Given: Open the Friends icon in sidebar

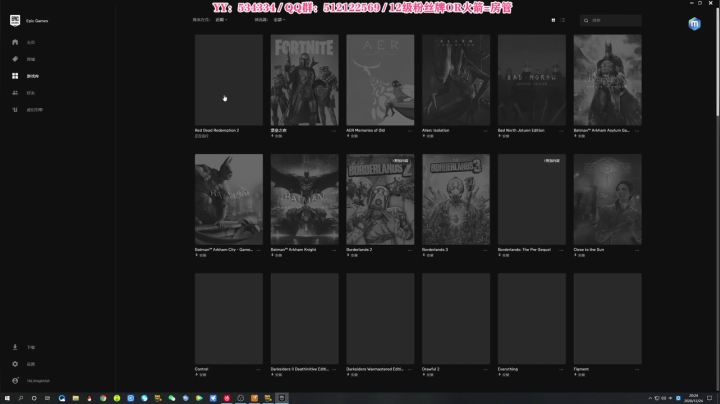Looking at the screenshot, I should pyautogui.click(x=15, y=93).
